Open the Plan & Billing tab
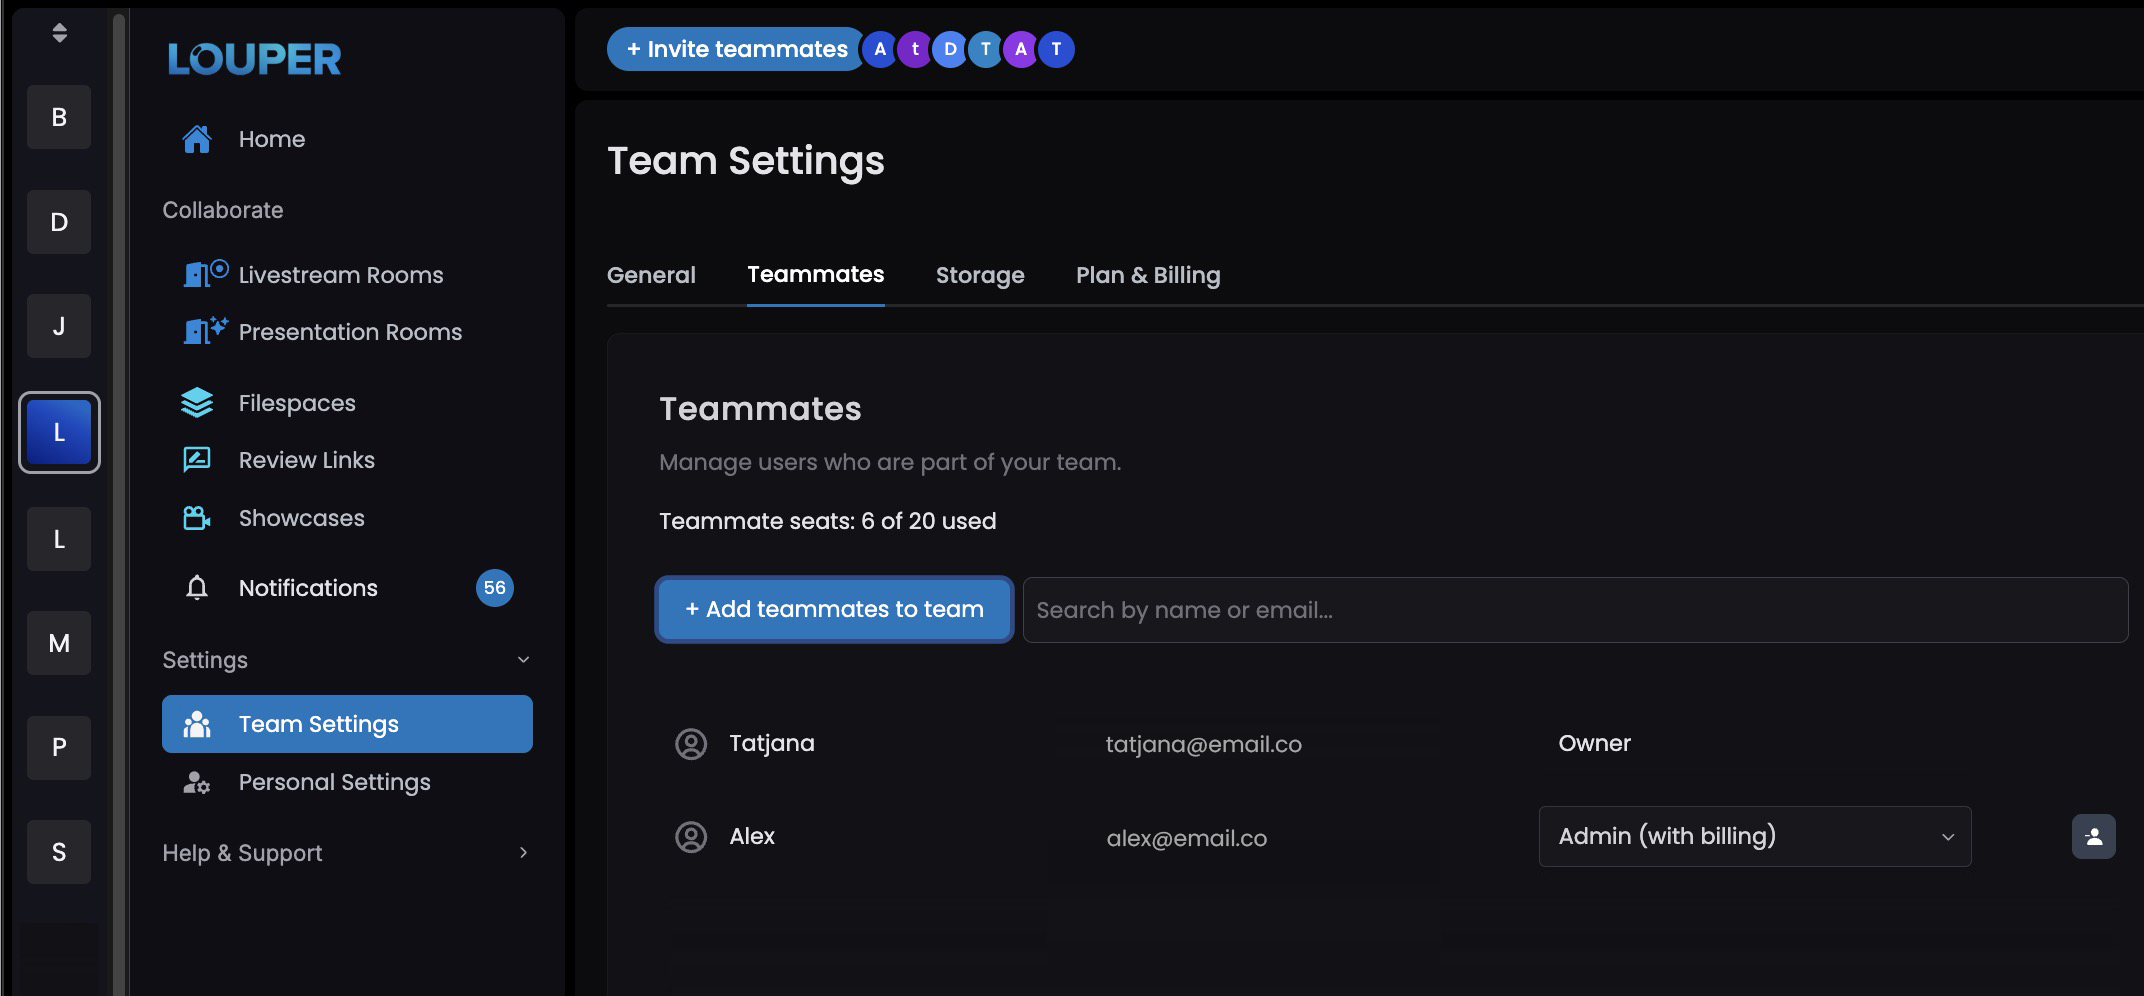 tap(1147, 275)
